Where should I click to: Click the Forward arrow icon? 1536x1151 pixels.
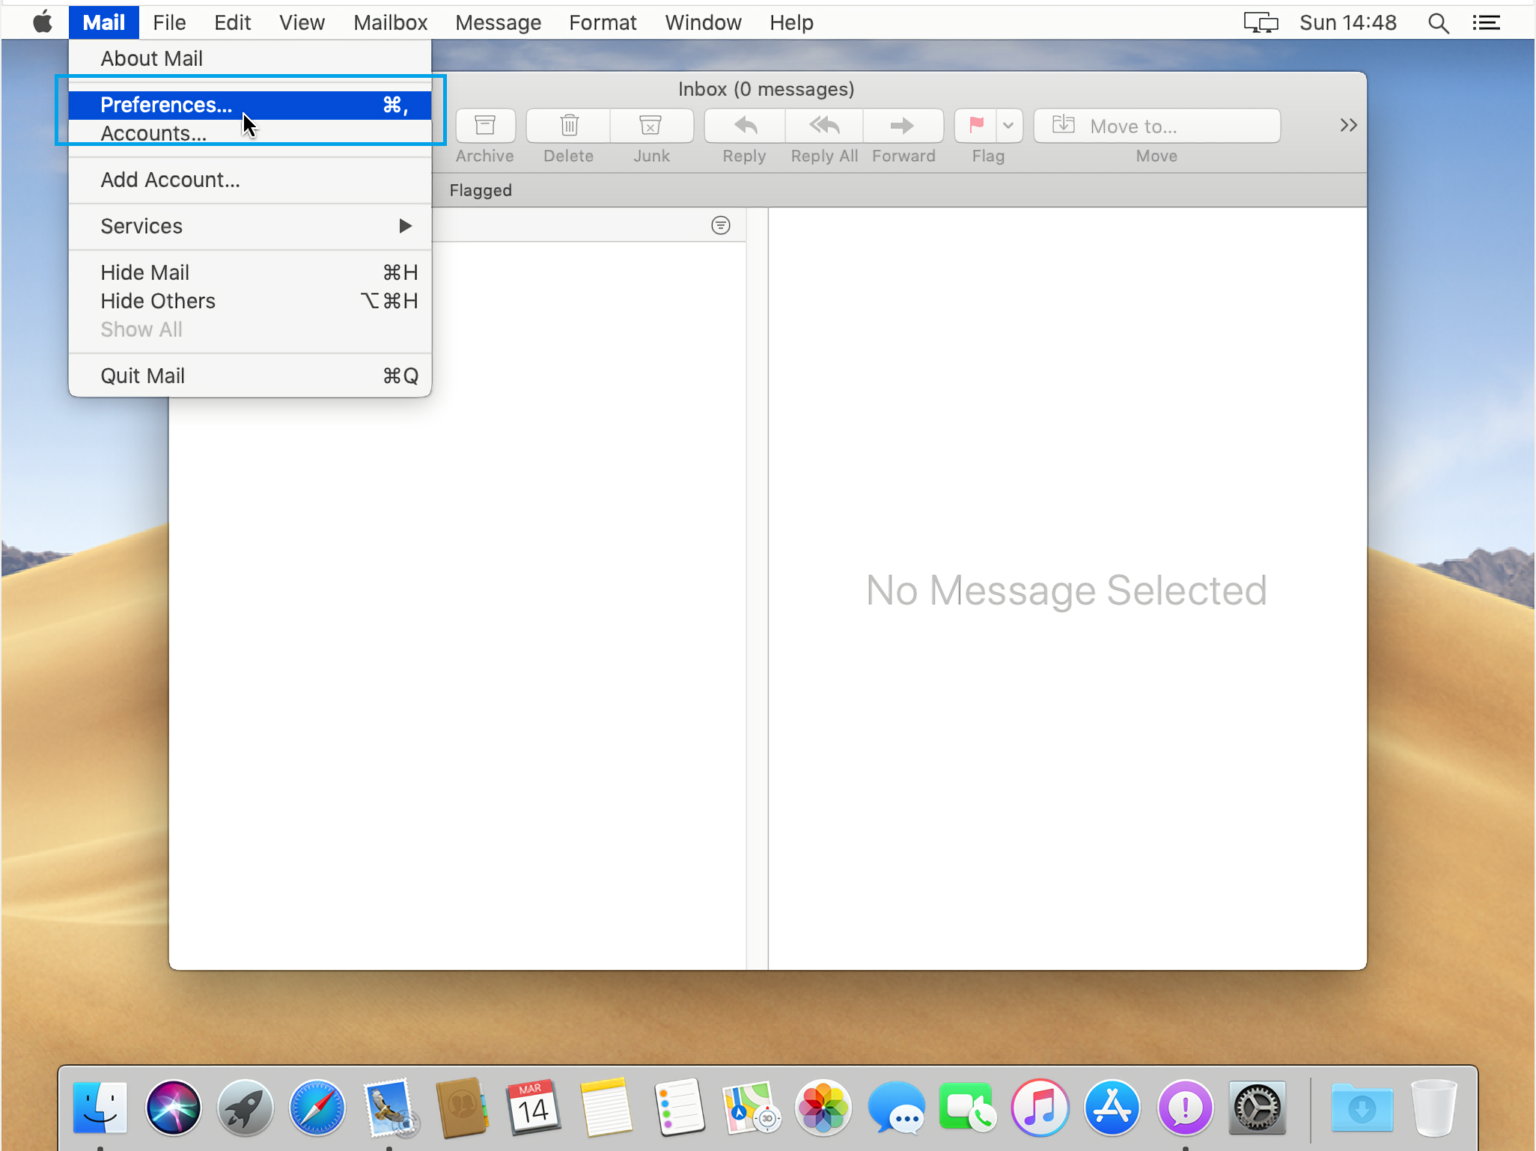click(902, 126)
